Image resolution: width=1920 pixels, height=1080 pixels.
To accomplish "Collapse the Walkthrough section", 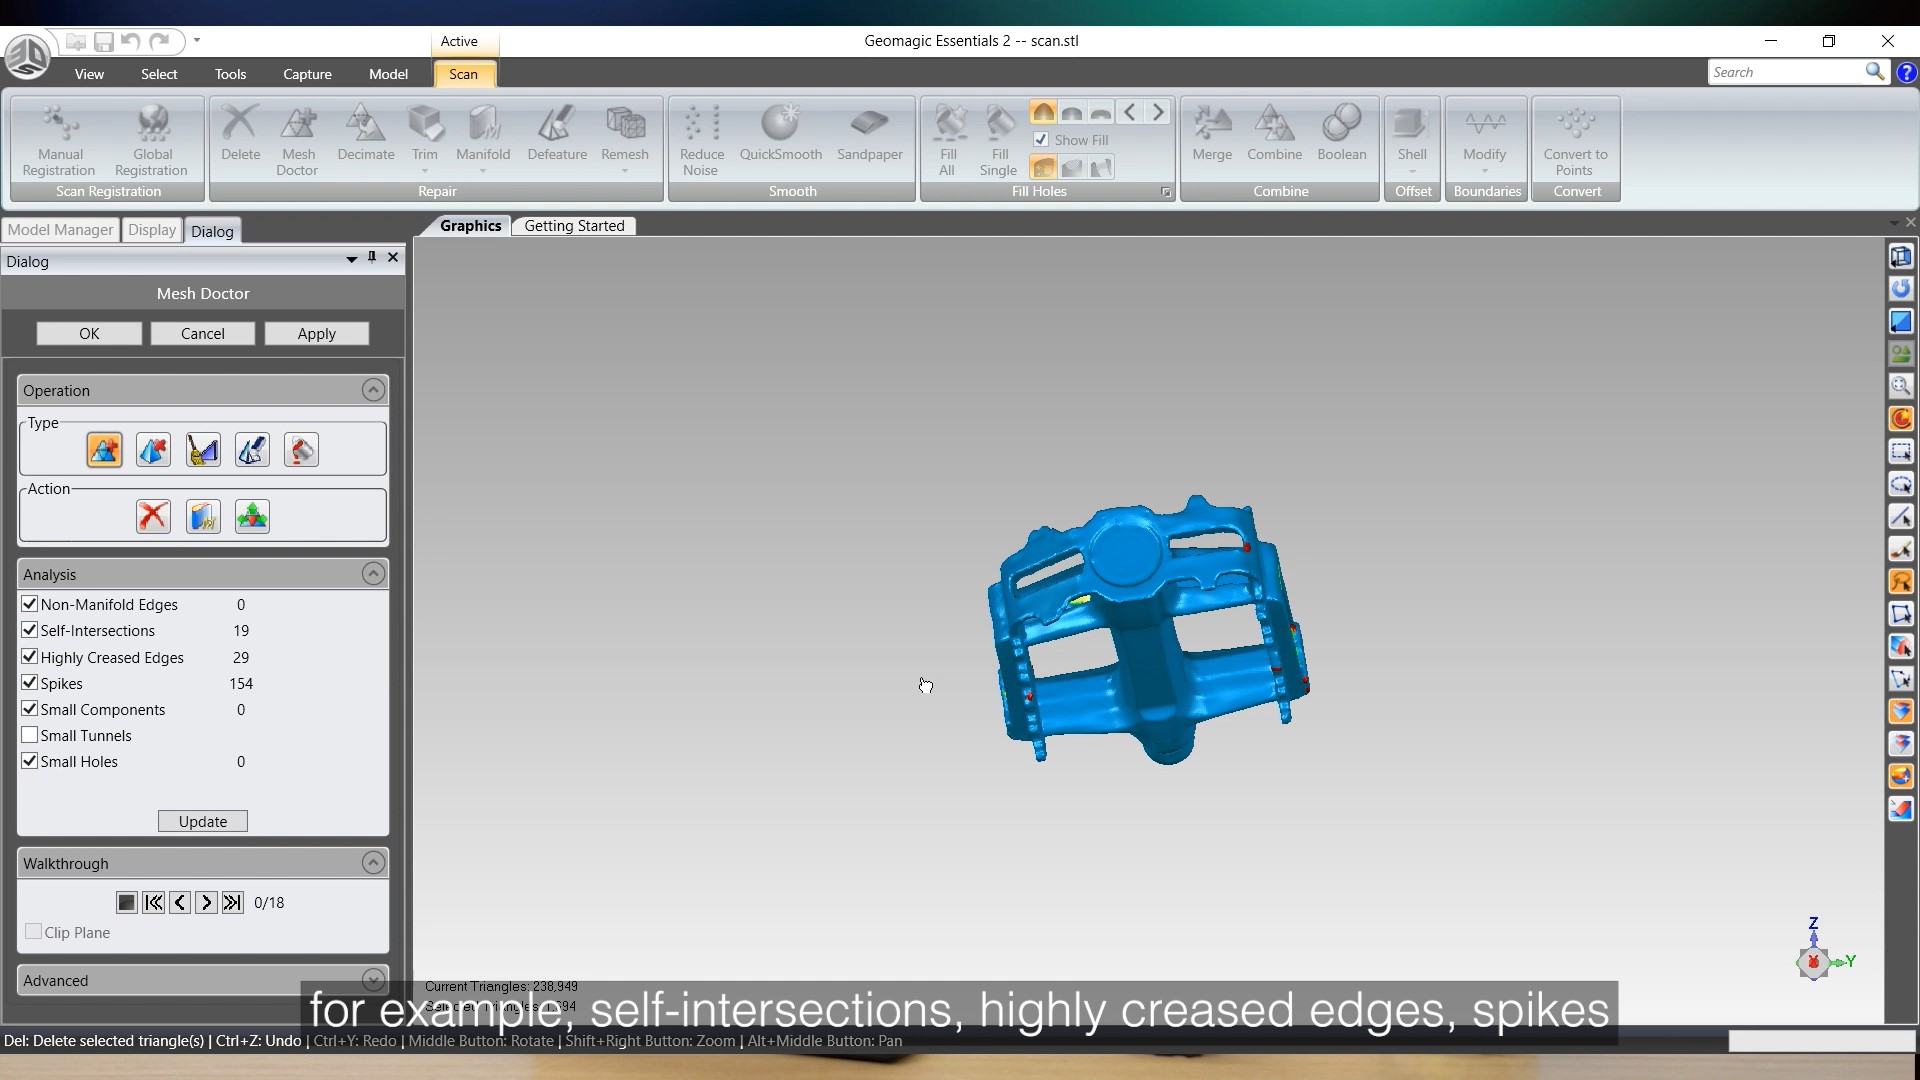I will (373, 862).
